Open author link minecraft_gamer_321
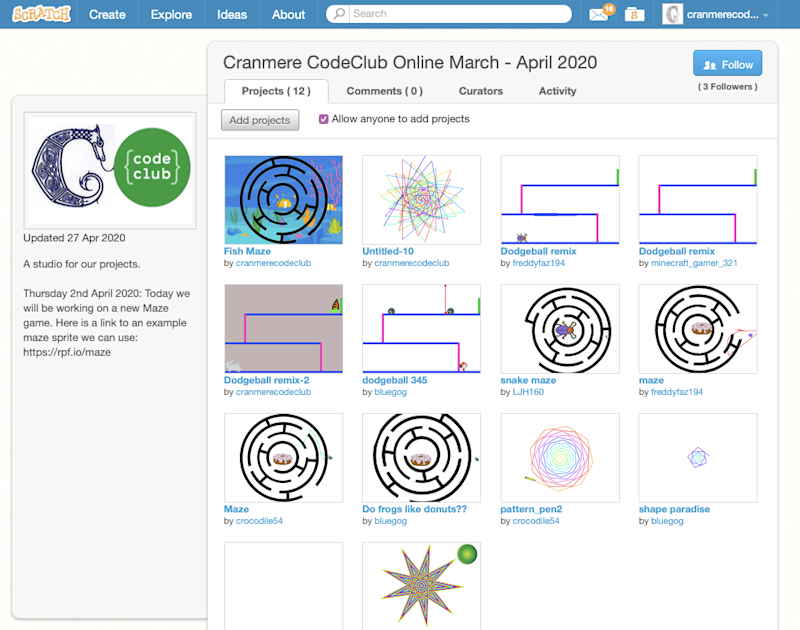Image resolution: width=800 pixels, height=630 pixels. pyautogui.click(x=694, y=263)
